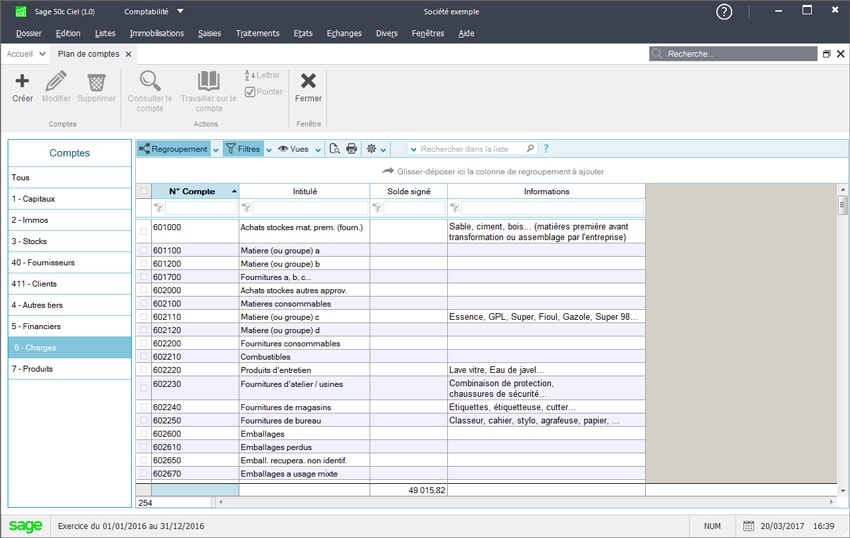Open the calendar icon in status bar

point(748,526)
